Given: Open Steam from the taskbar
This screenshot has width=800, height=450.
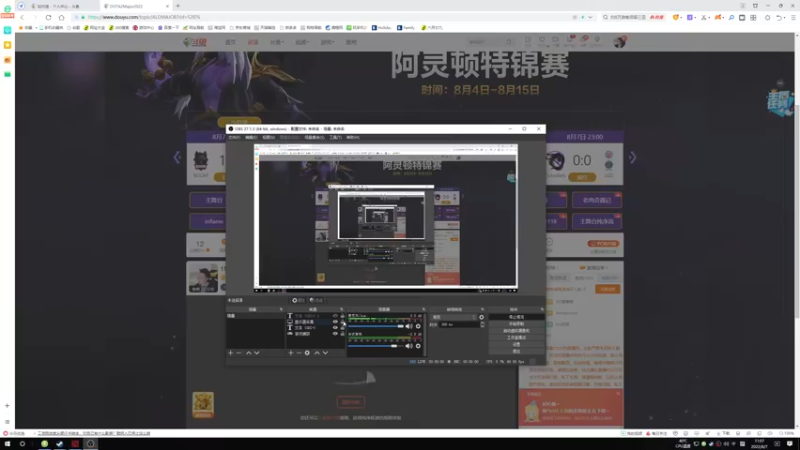Looking at the screenshot, I should (60, 444).
